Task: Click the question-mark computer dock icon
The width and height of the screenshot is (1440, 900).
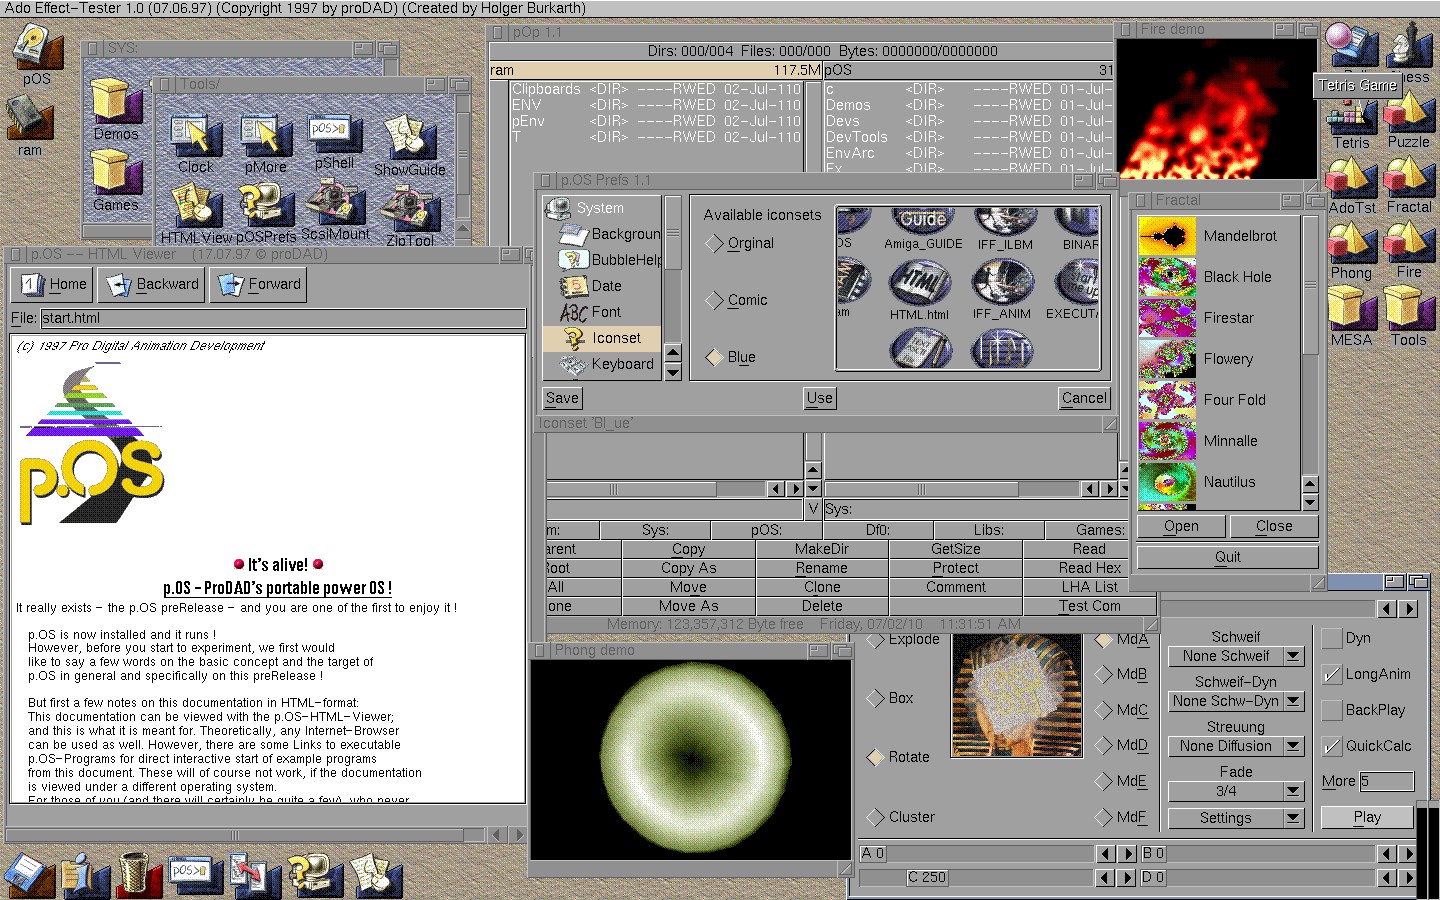Action: pos(314,874)
